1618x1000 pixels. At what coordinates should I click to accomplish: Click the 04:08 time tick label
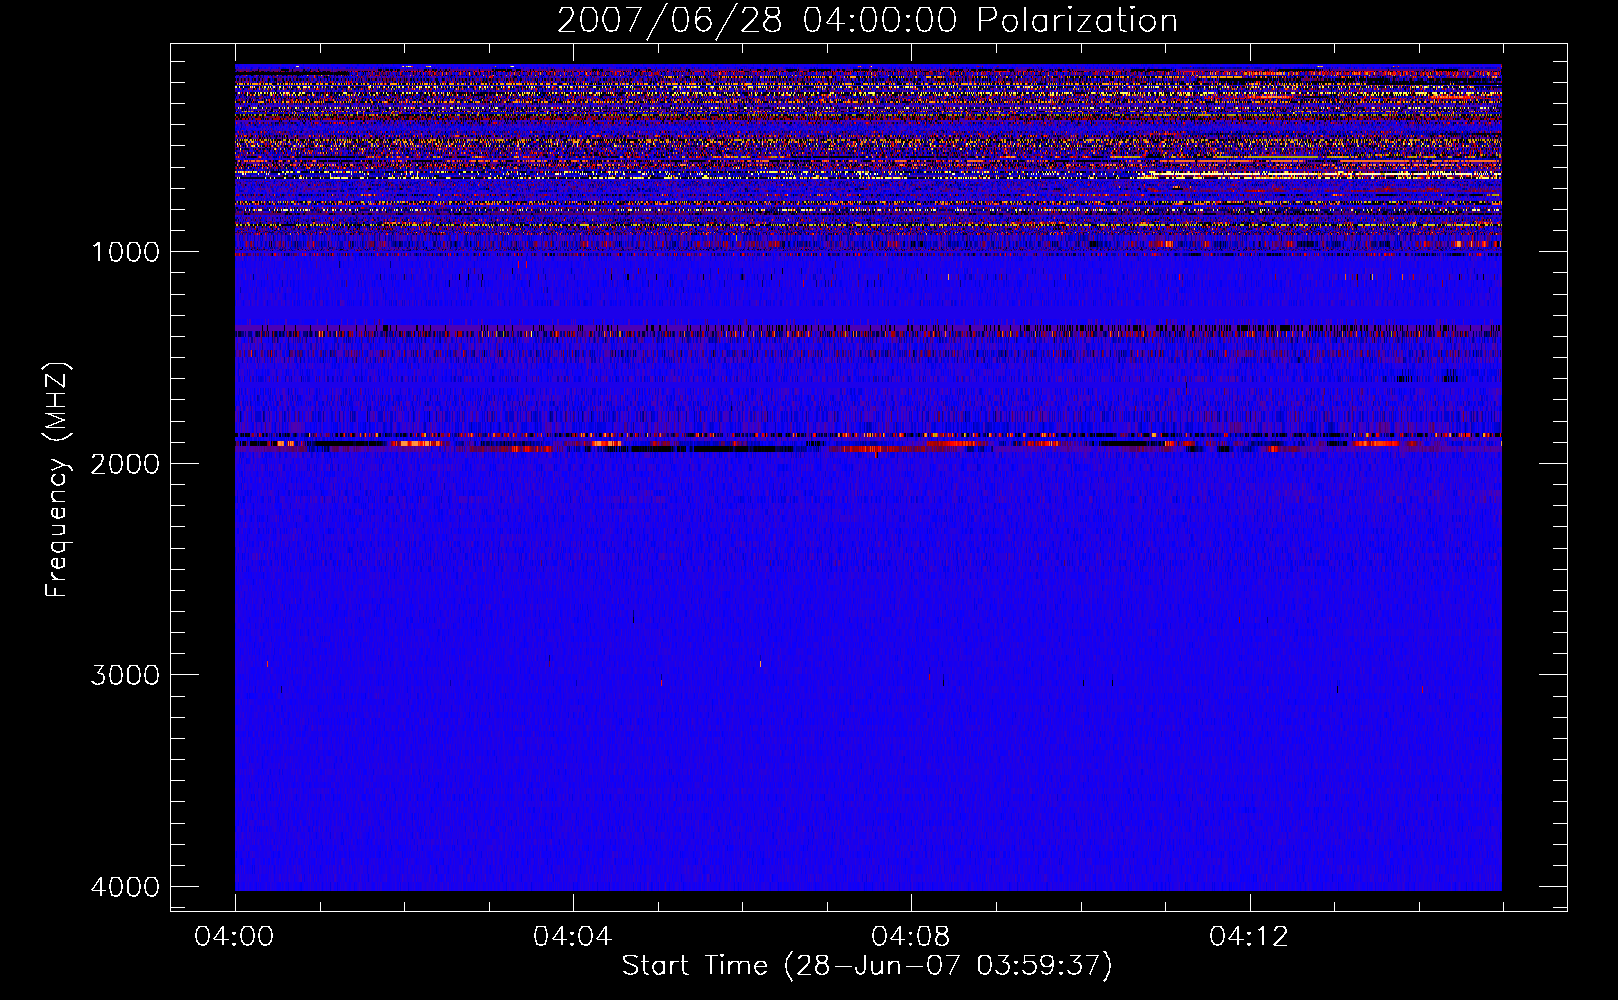[910, 937]
